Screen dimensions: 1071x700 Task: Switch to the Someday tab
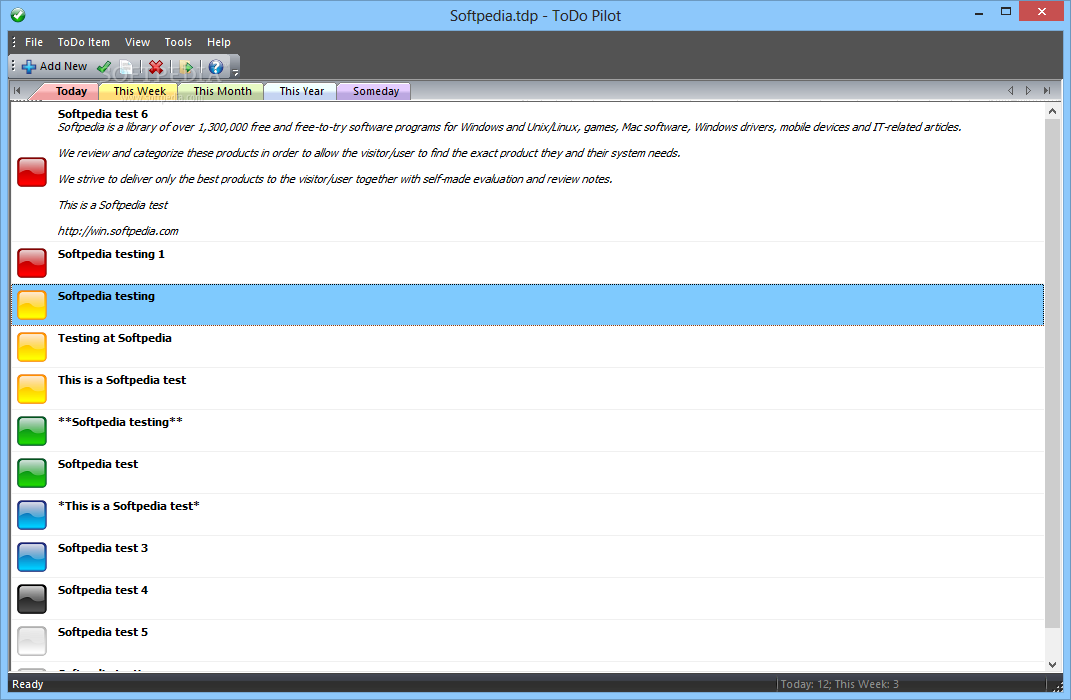click(x=376, y=91)
